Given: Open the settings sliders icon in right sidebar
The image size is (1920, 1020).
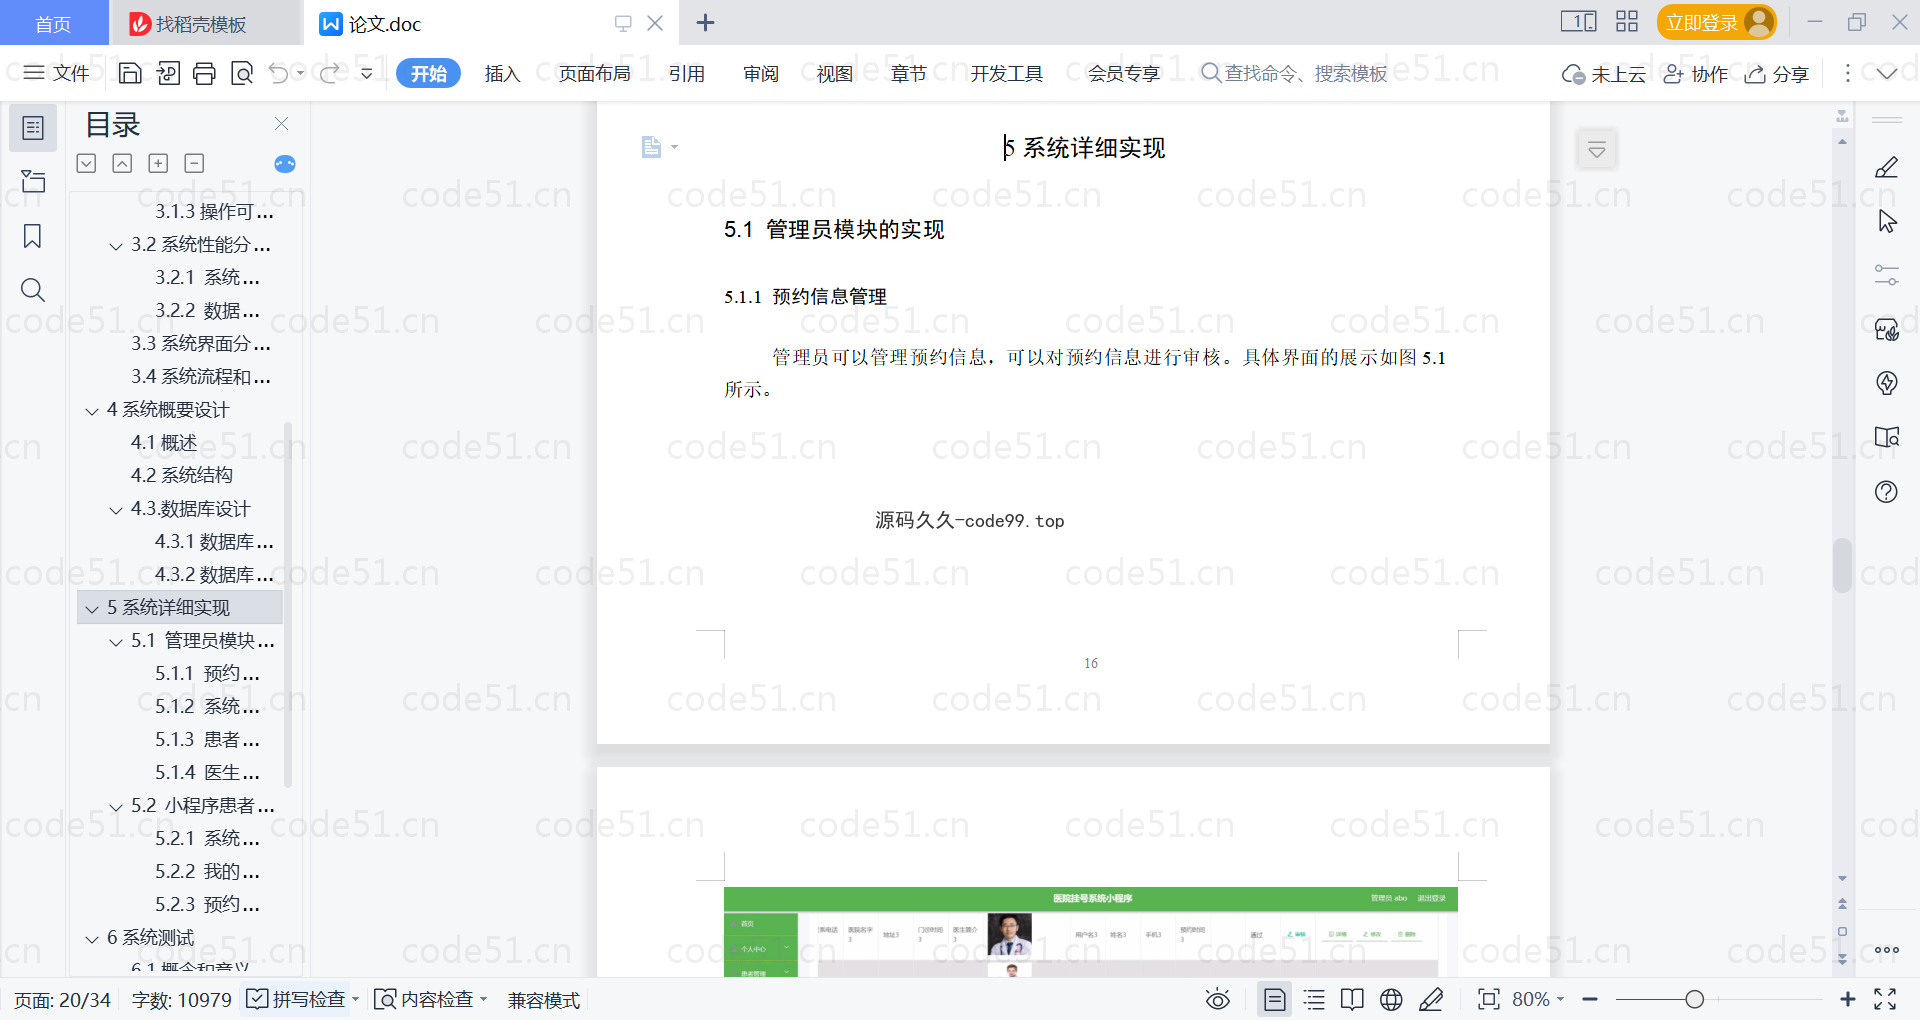Looking at the screenshot, I should pyautogui.click(x=1887, y=275).
